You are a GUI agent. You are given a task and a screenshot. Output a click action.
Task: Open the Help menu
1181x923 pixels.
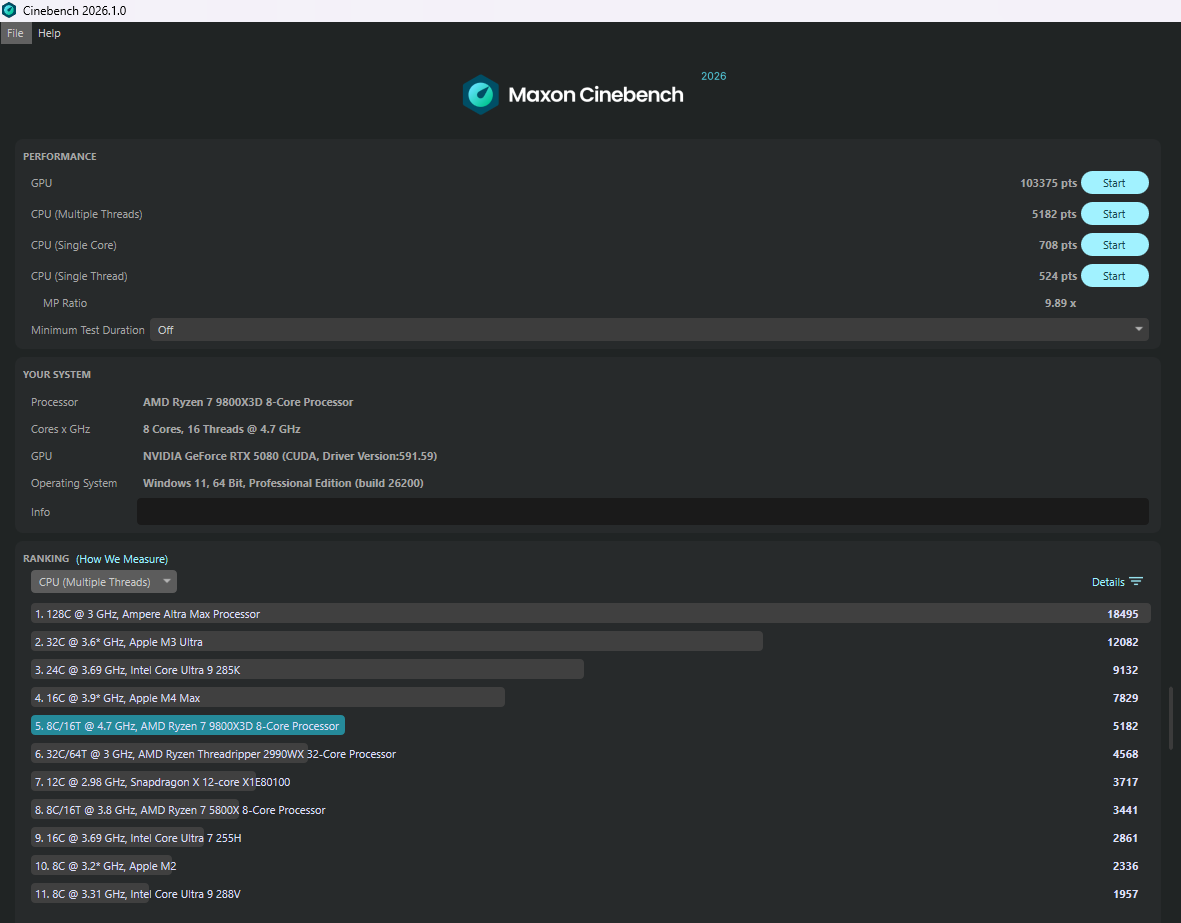(x=49, y=33)
